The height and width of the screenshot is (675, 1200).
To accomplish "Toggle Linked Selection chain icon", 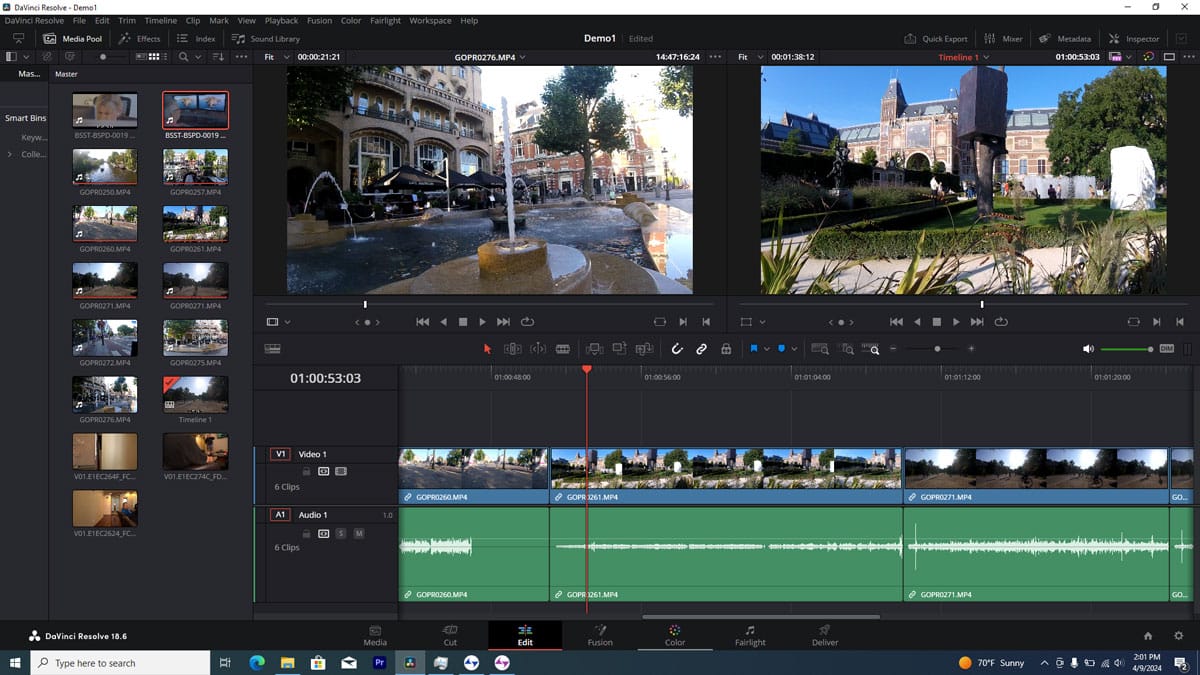I will click(x=701, y=349).
